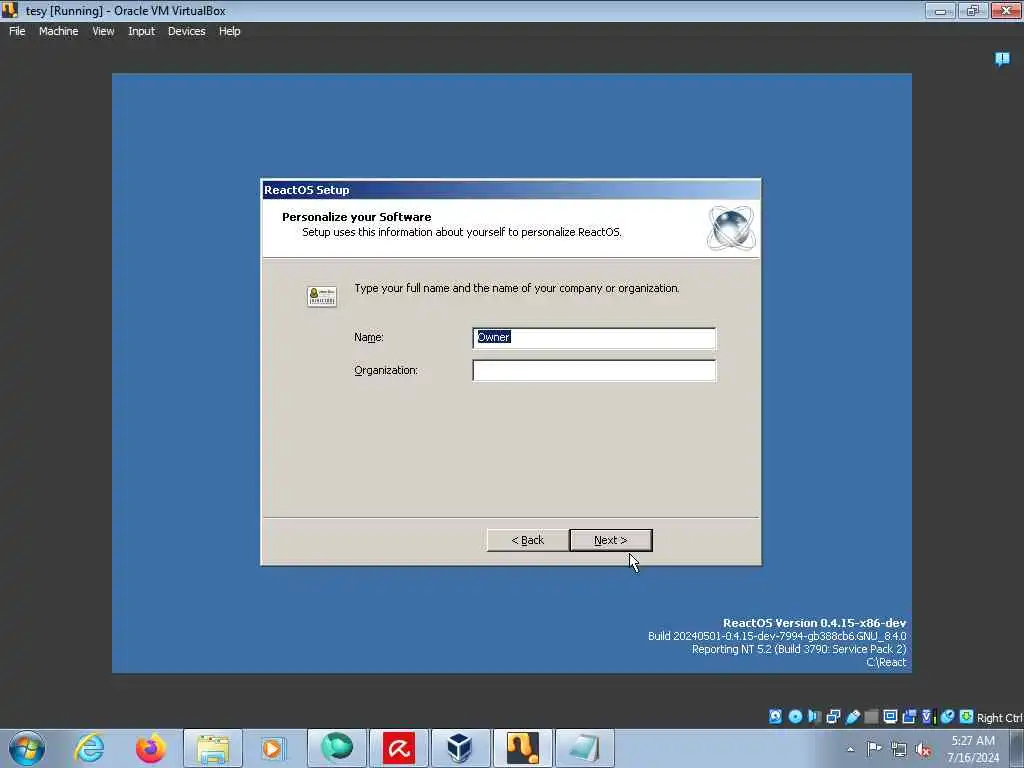Click the recording status icon

click(909, 716)
